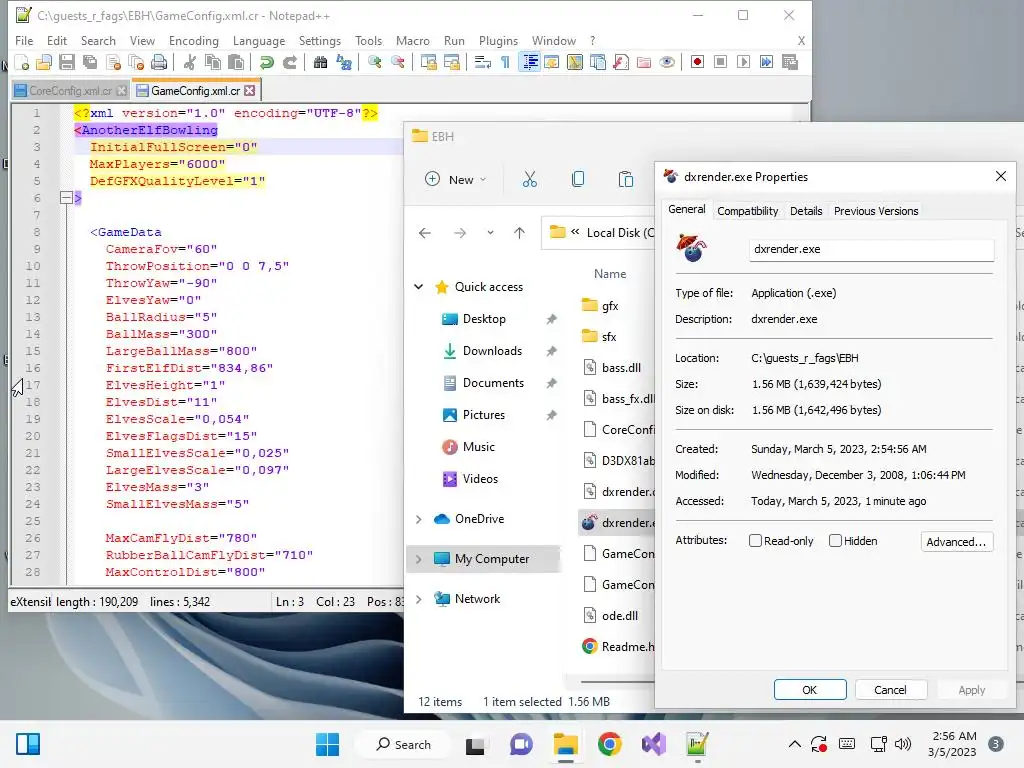Open the Encoding menu
Image resolution: width=1024 pixels, height=768 pixels.
tap(194, 40)
